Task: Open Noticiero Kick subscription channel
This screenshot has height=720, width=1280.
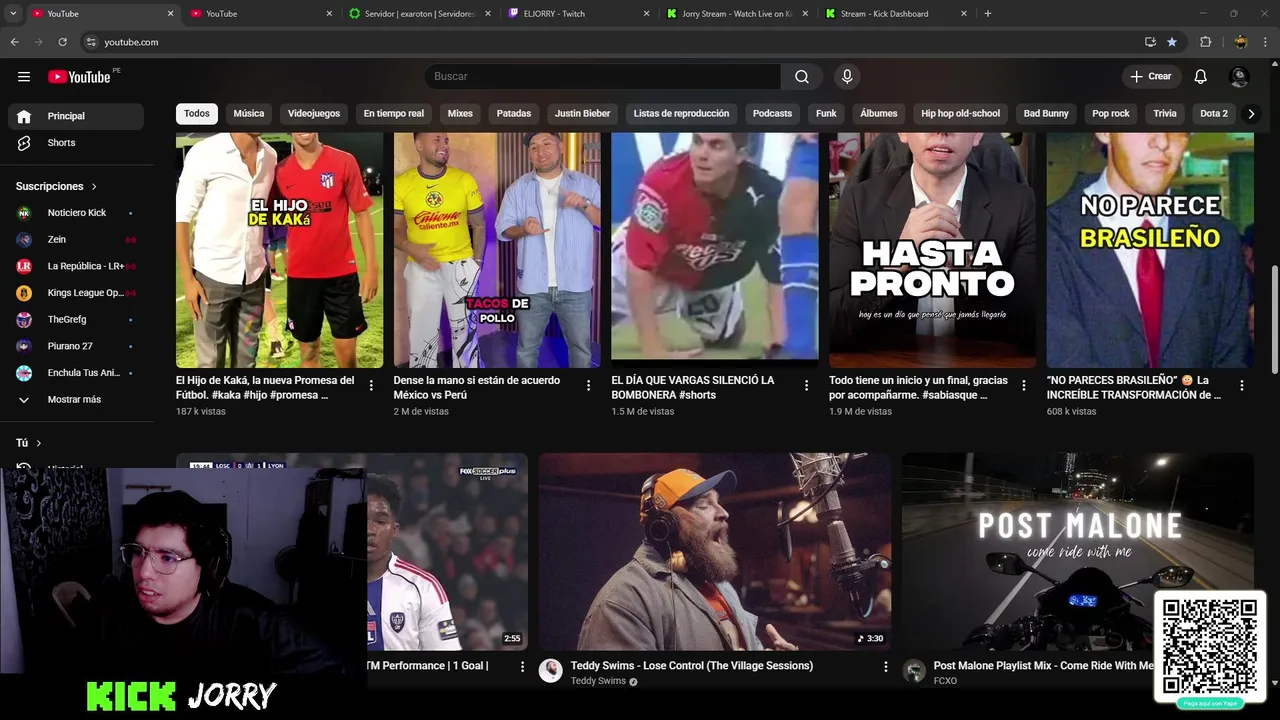Action: pos(76,213)
